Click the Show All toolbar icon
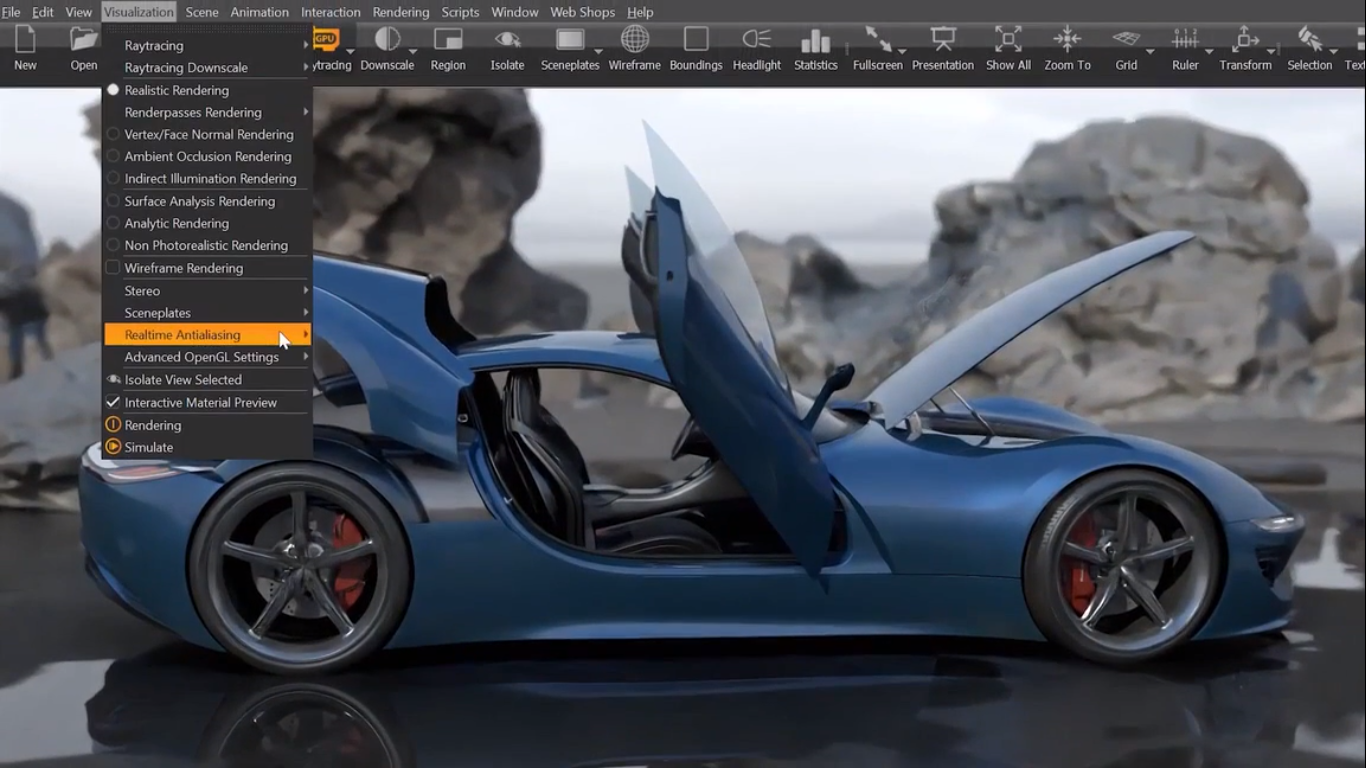 tap(1008, 40)
